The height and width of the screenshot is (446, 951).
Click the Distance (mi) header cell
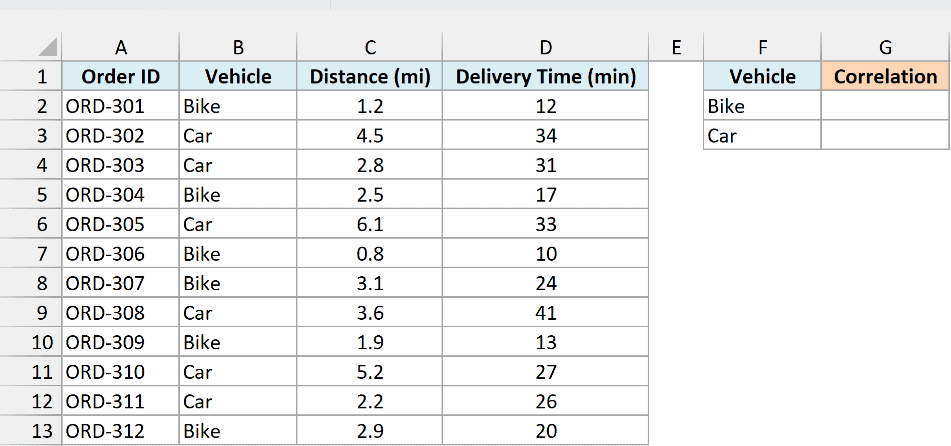(369, 76)
